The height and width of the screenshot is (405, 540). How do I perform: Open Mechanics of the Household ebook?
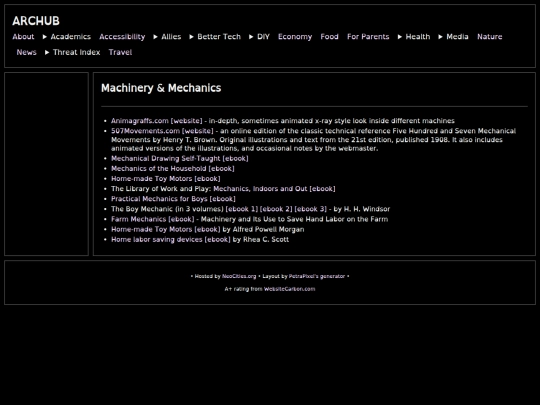[173, 168]
